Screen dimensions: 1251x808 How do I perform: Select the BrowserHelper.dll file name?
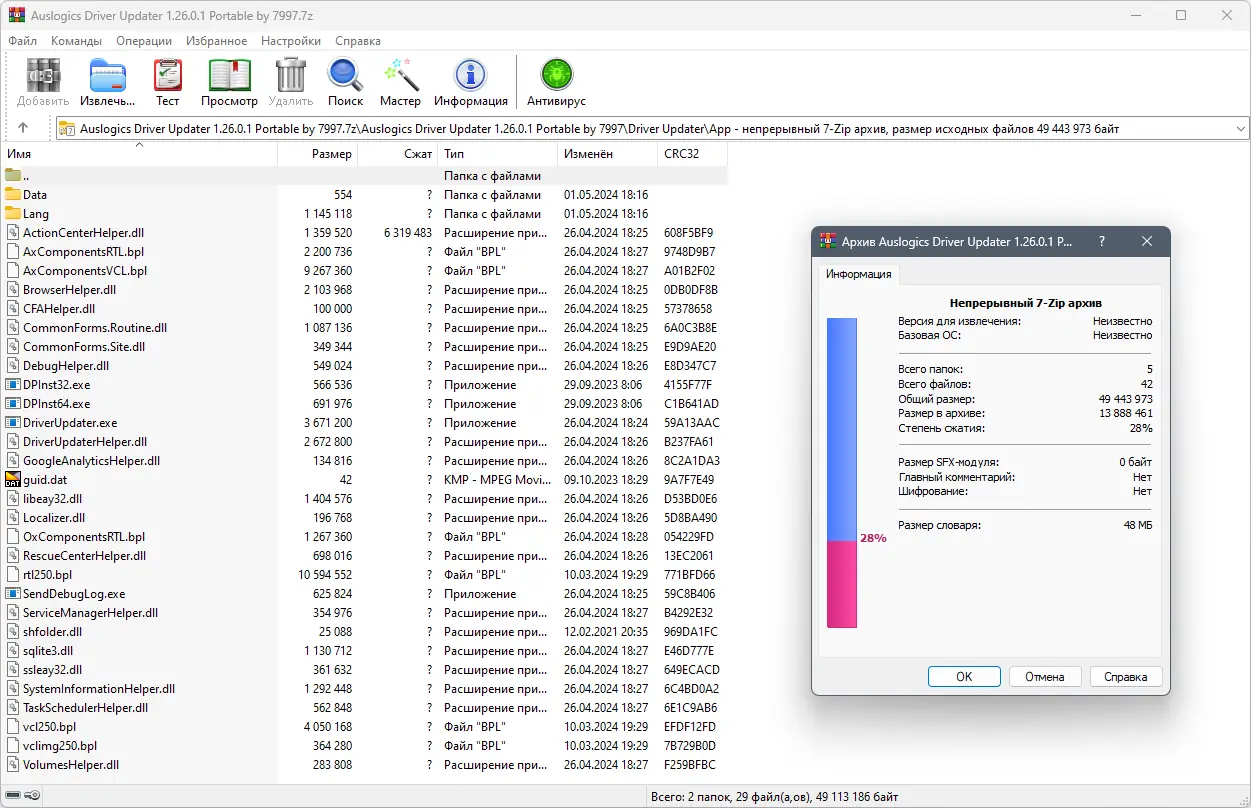pos(70,290)
